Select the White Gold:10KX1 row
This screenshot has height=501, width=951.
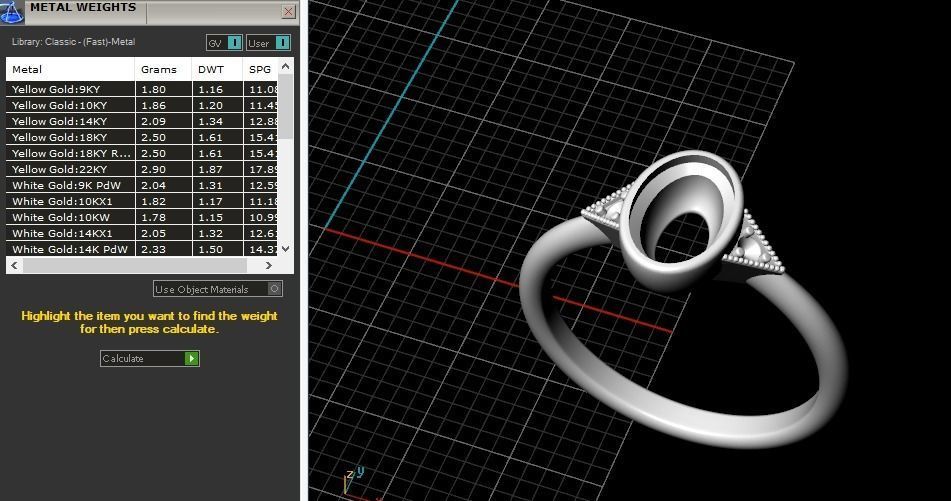click(x=142, y=201)
